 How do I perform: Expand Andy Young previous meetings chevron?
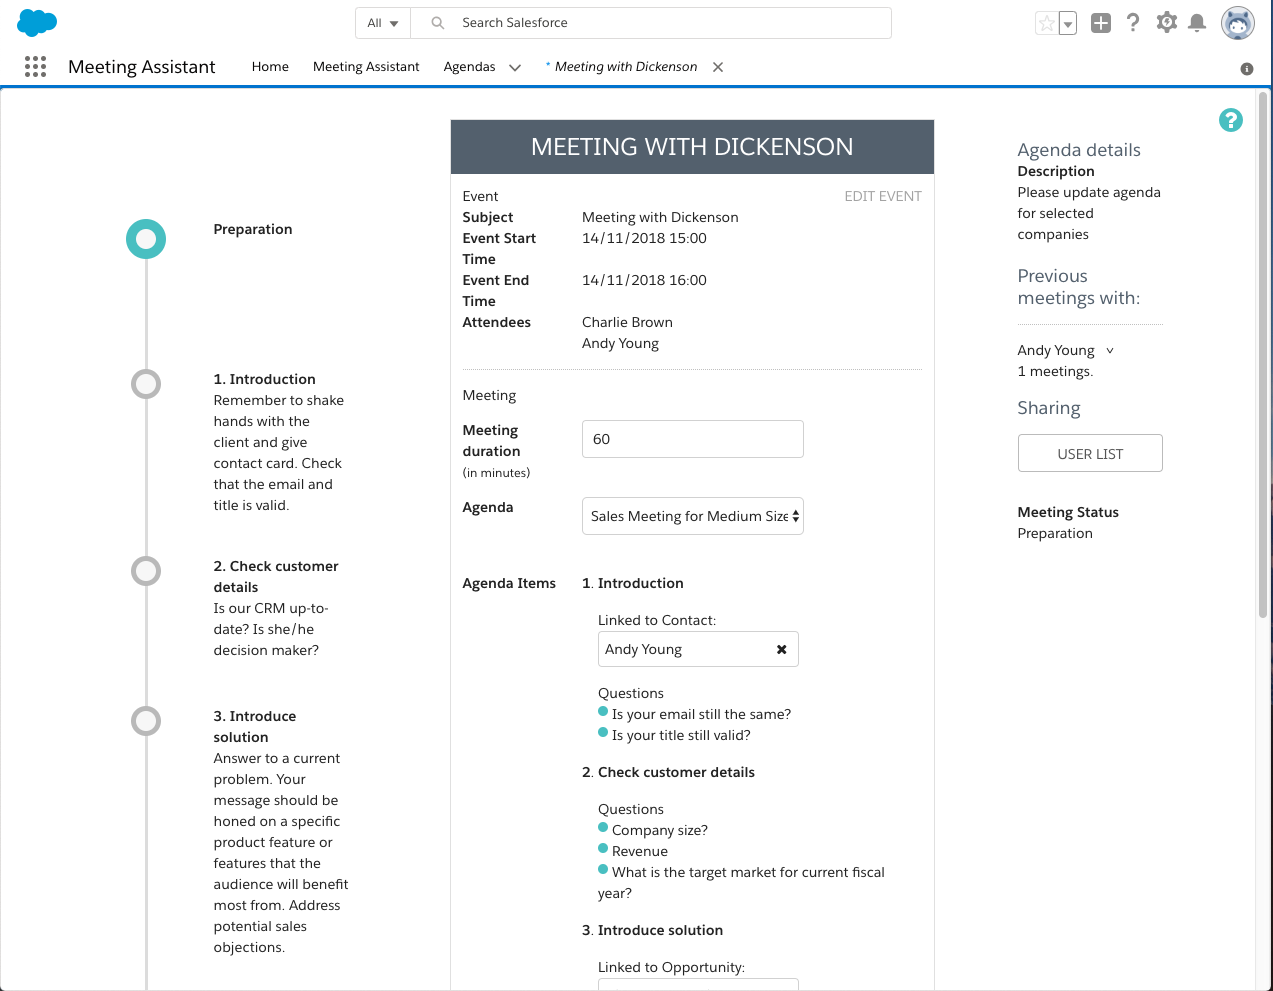coord(1110,351)
